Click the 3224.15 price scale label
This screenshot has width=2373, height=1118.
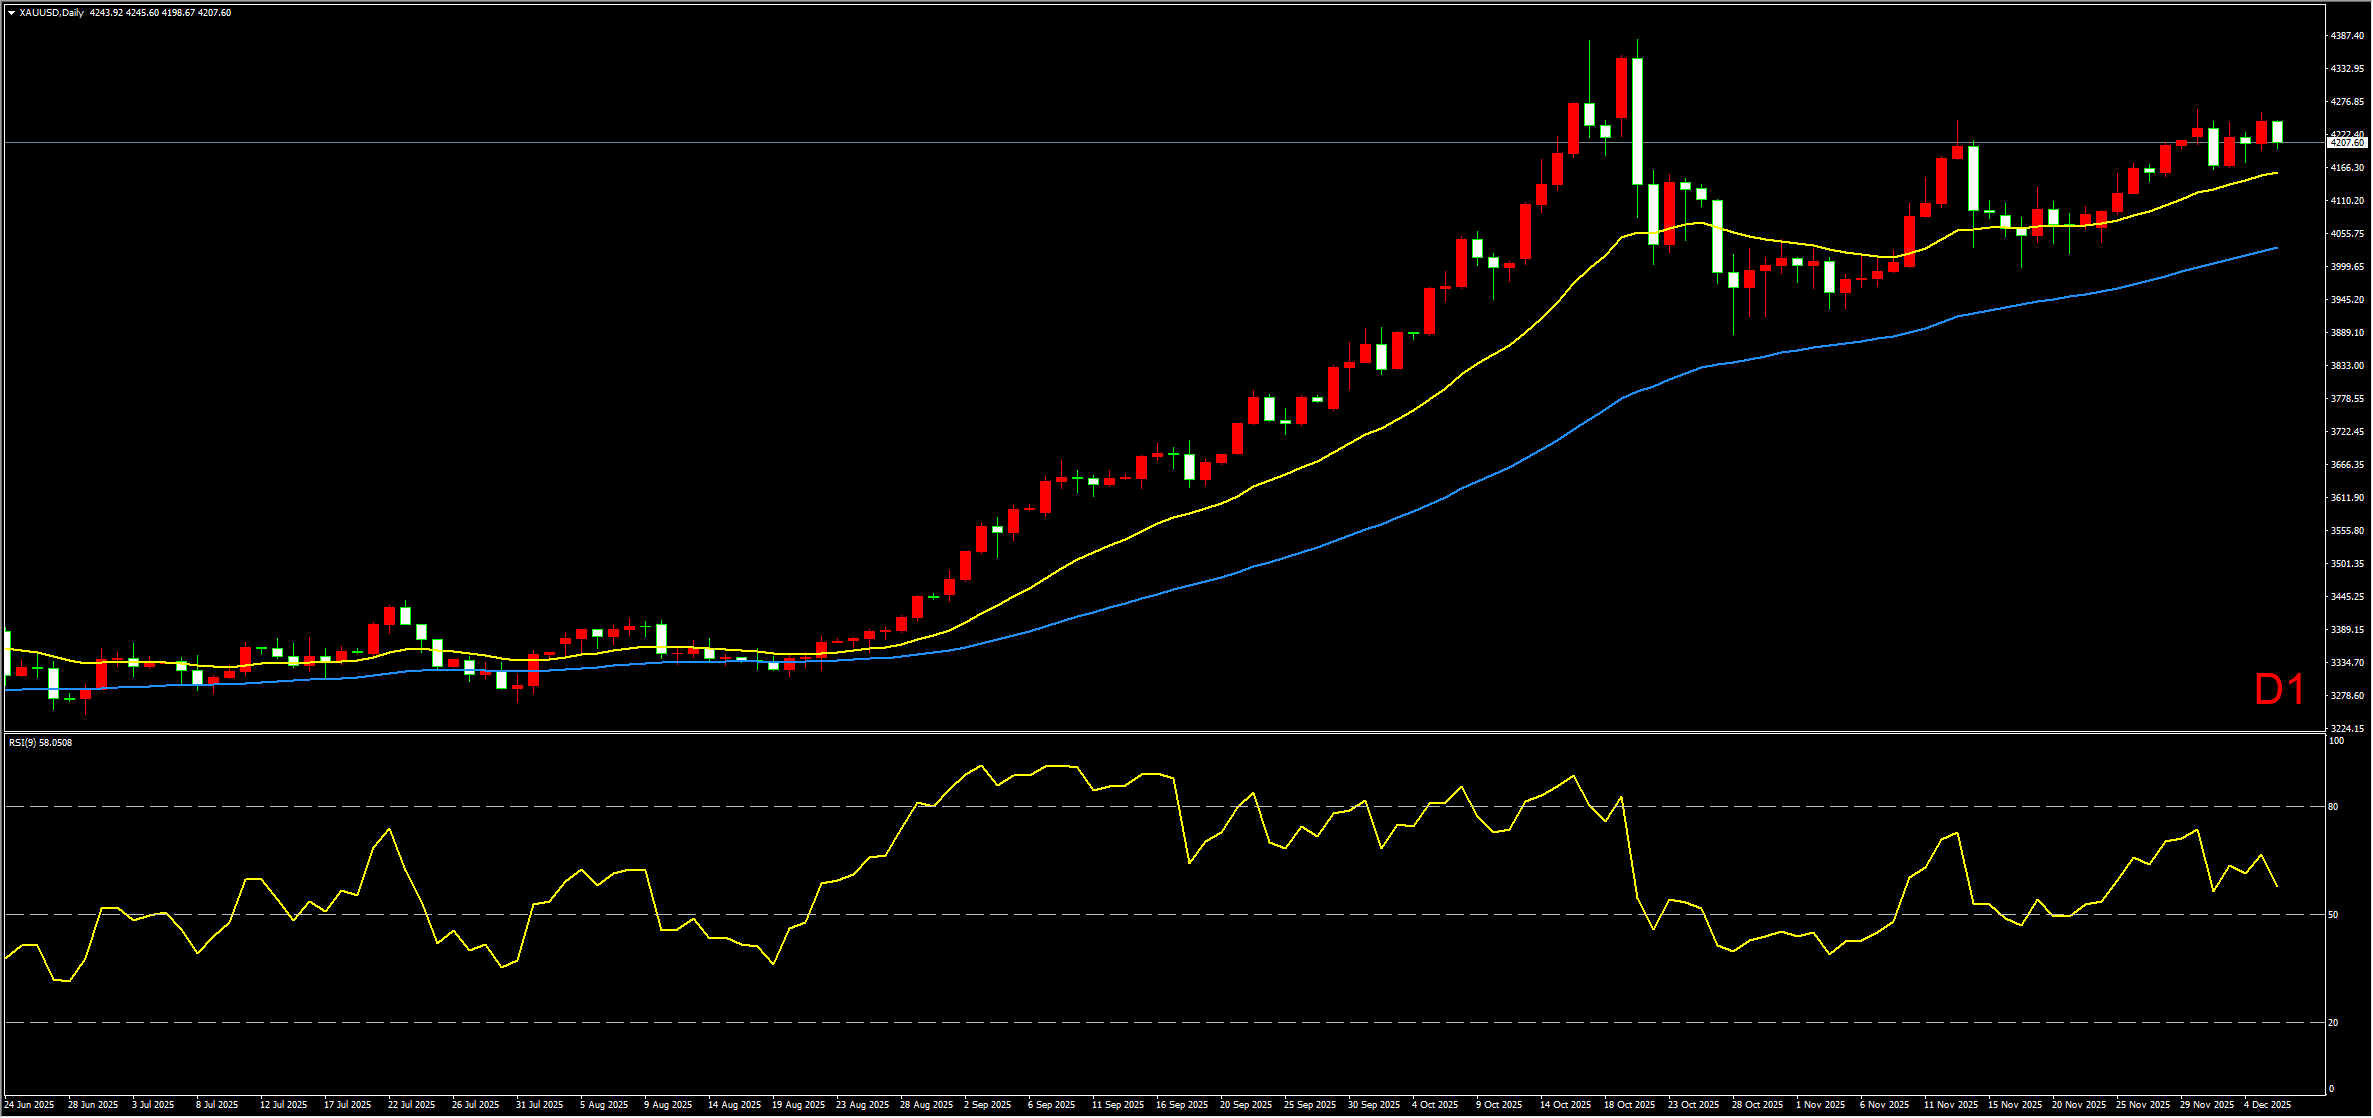tap(2346, 729)
